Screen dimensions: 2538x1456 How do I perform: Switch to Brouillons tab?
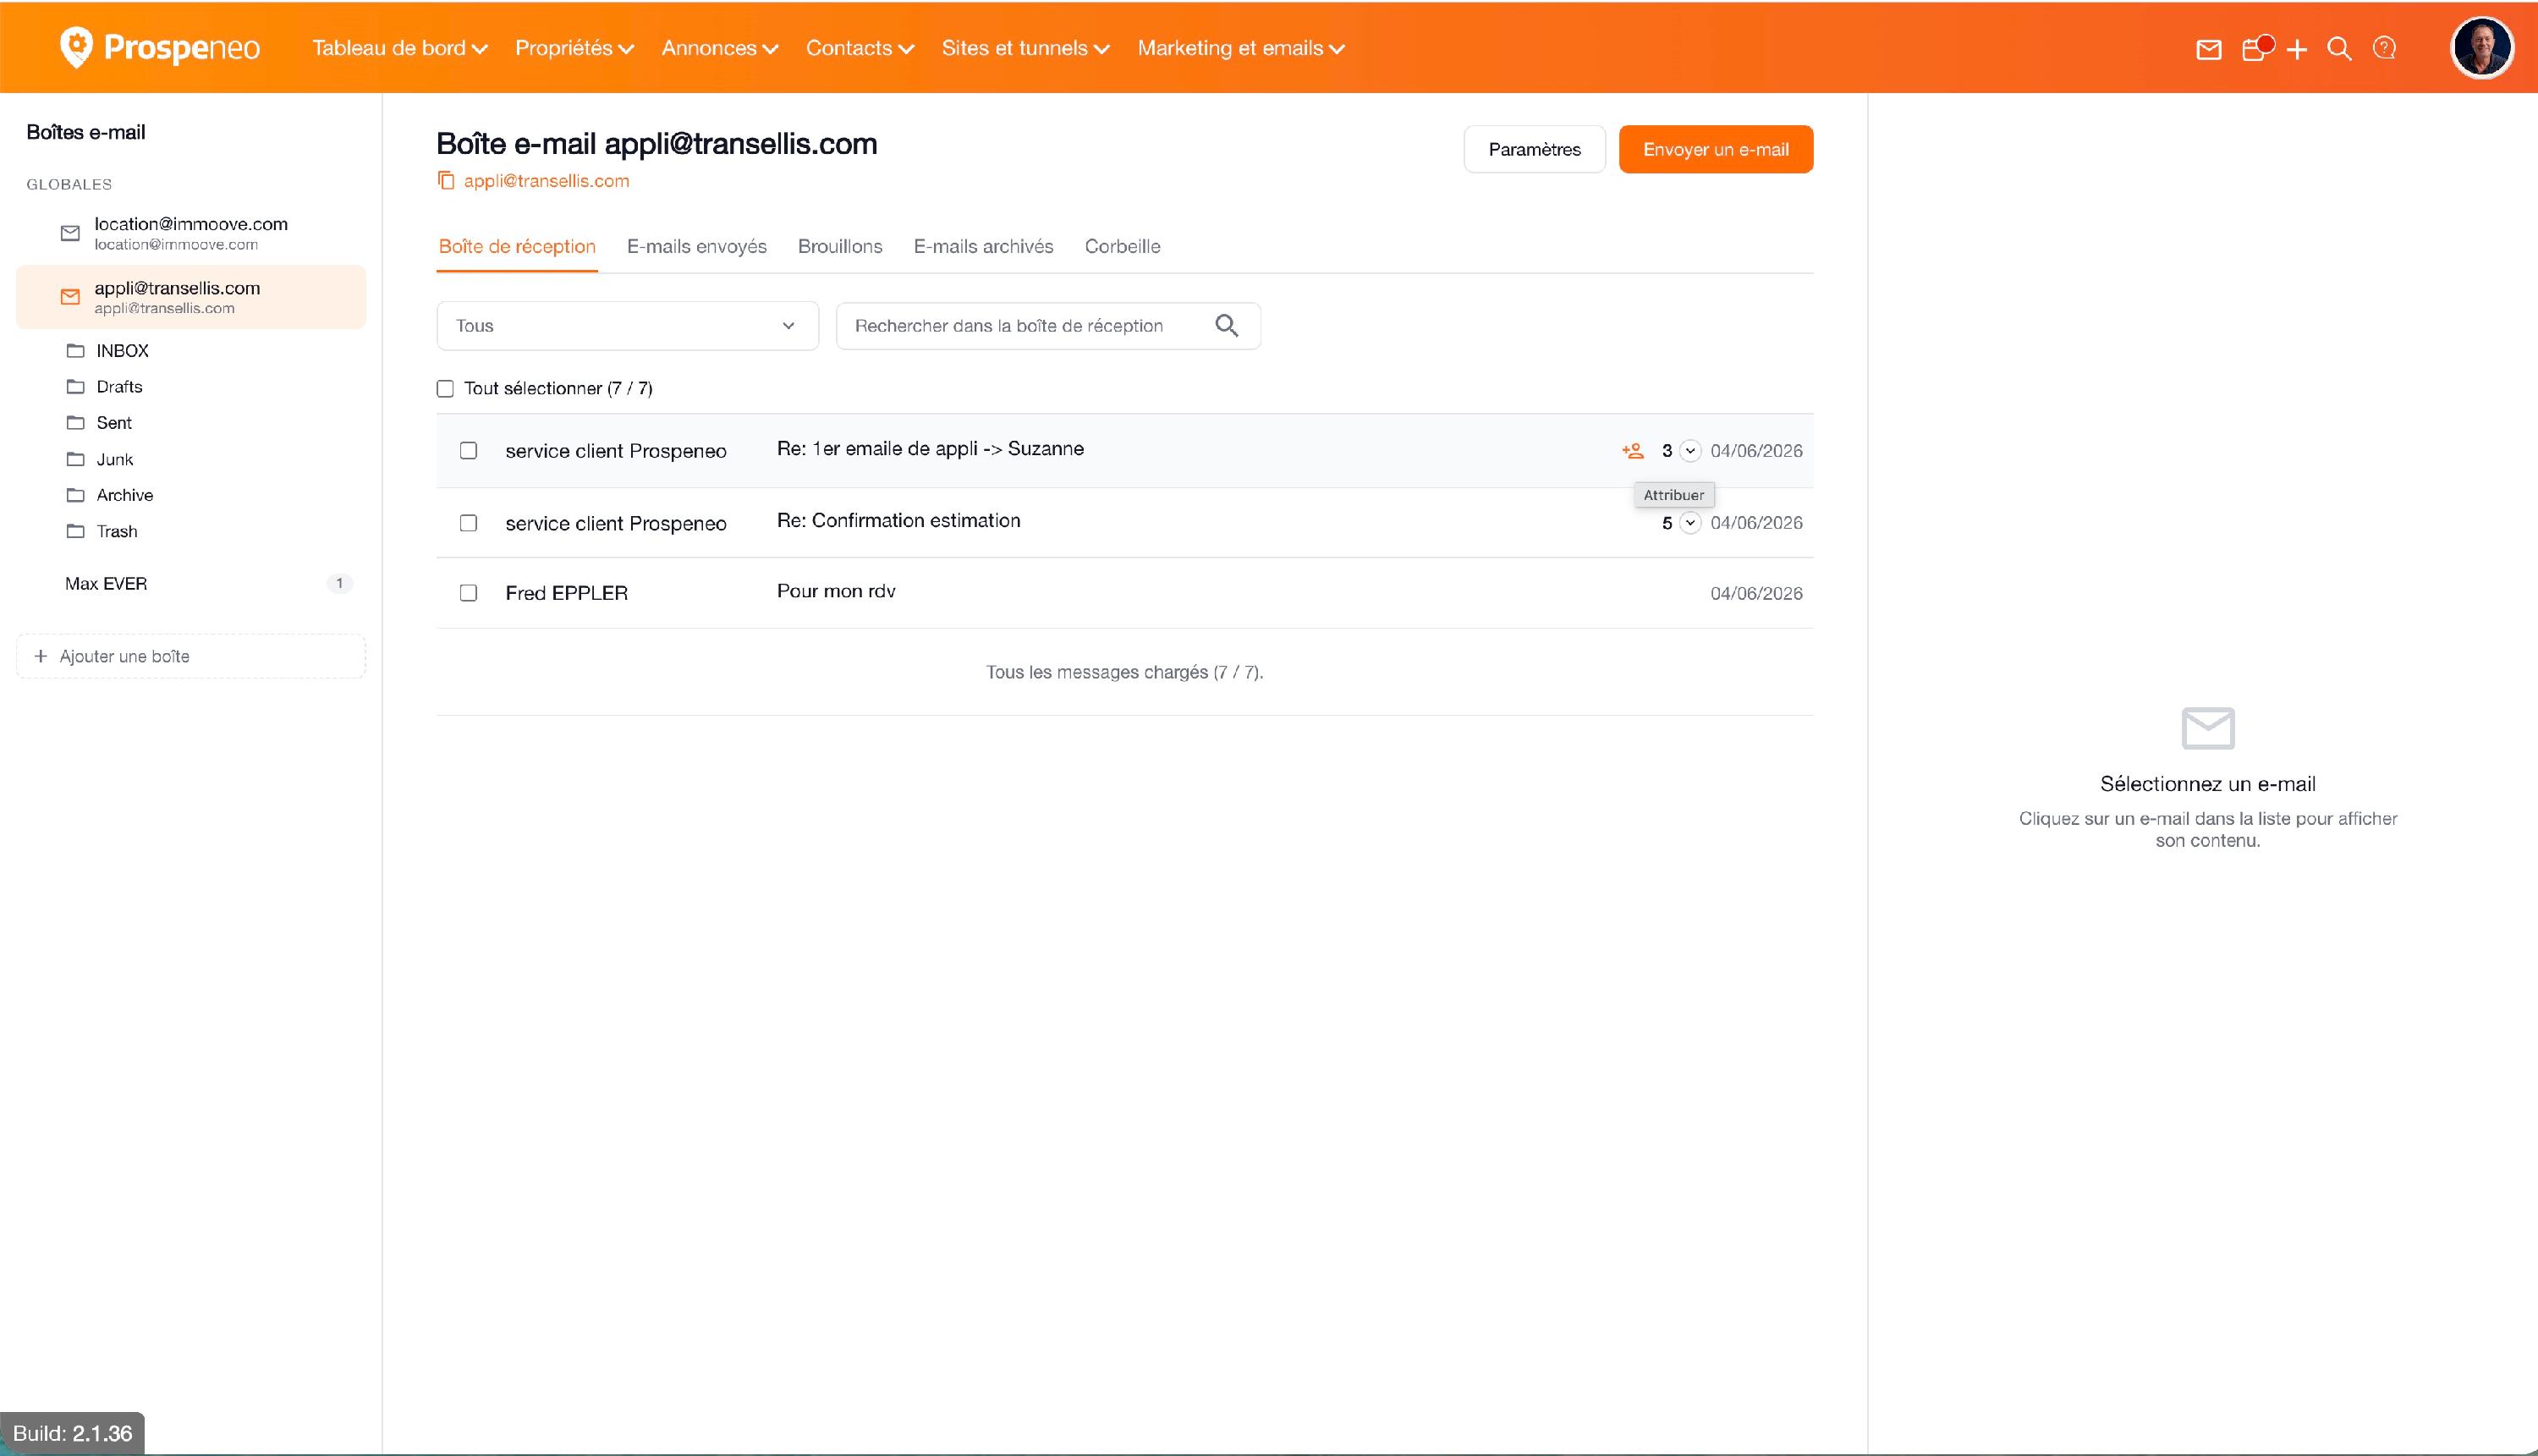[840, 246]
